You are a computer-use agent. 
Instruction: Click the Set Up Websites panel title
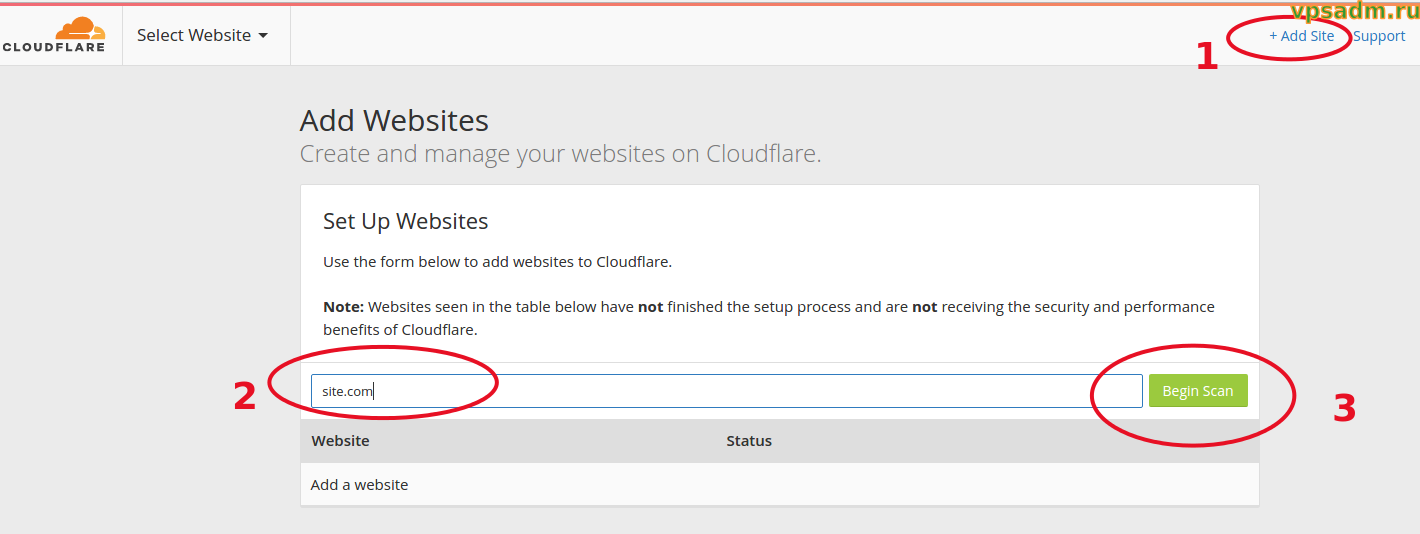click(405, 221)
